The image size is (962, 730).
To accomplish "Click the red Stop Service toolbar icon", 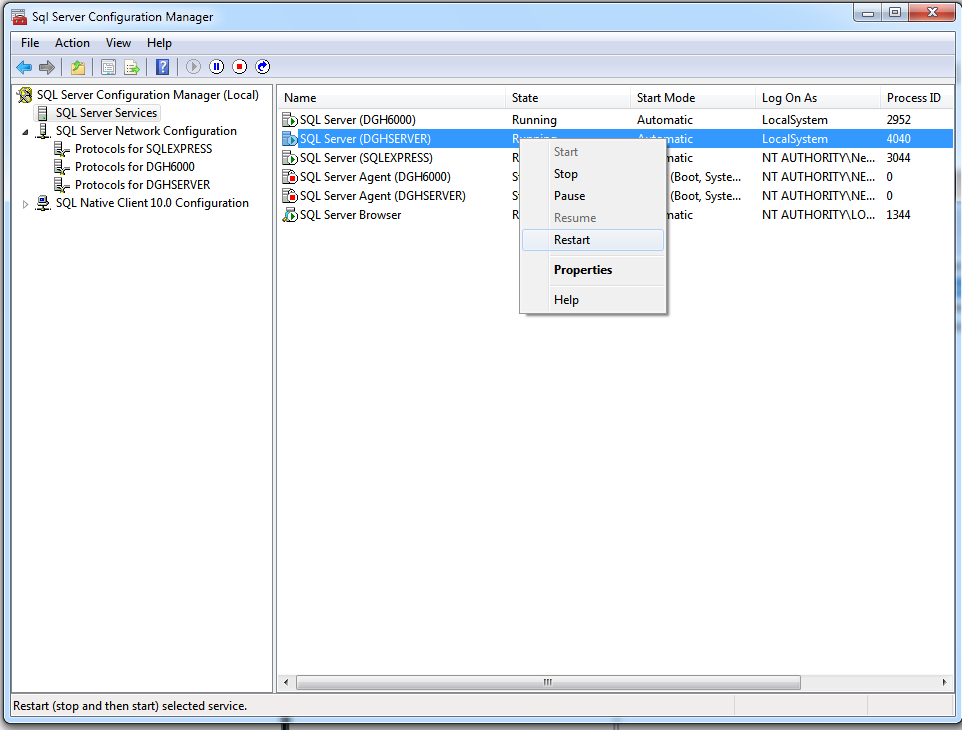I will (240, 67).
